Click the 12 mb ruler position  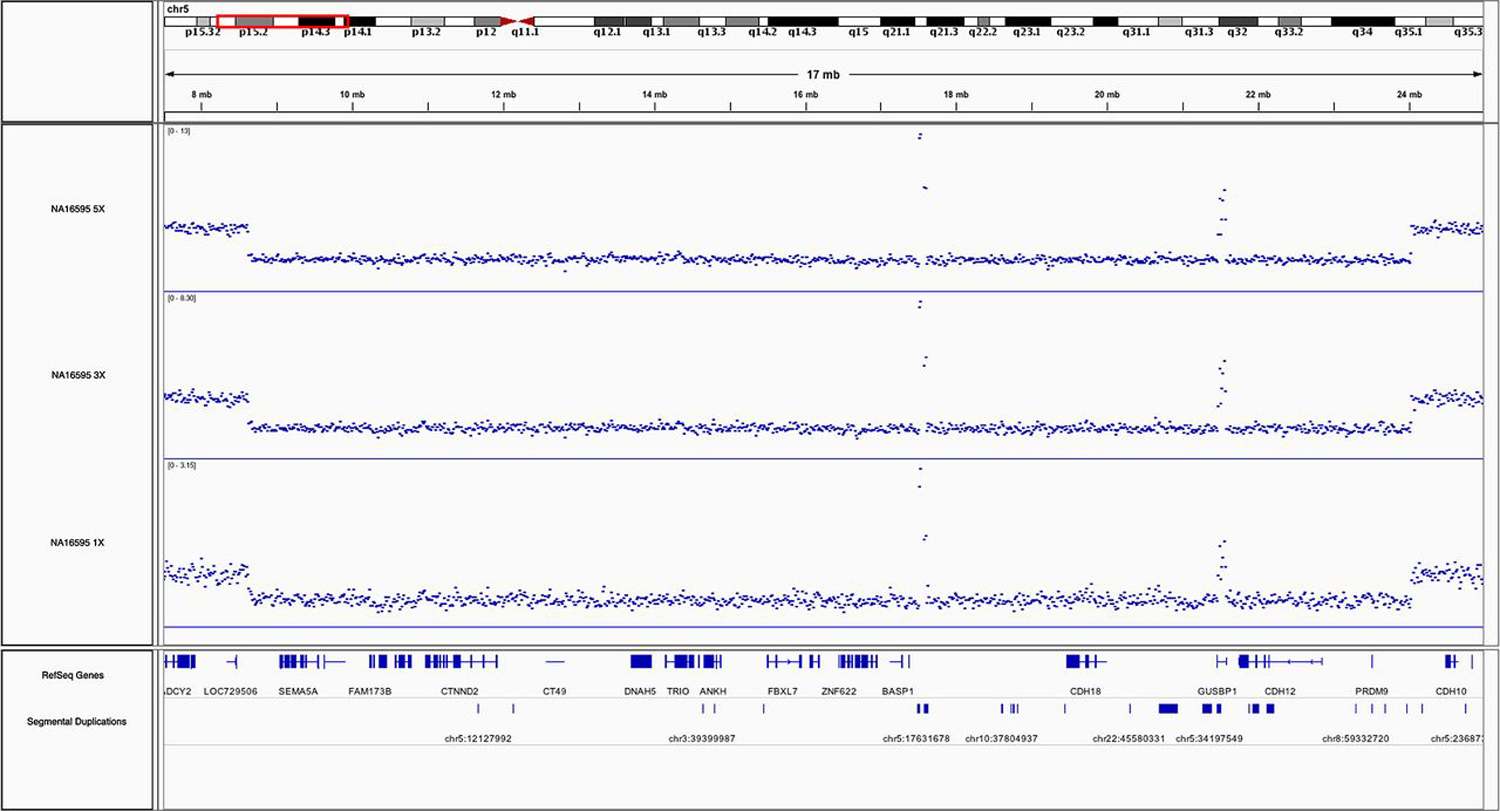[503, 94]
